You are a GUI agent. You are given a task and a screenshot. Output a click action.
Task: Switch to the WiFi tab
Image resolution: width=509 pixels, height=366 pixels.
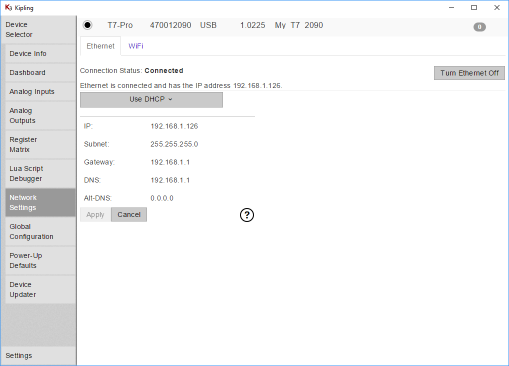pyautogui.click(x=136, y=46)
